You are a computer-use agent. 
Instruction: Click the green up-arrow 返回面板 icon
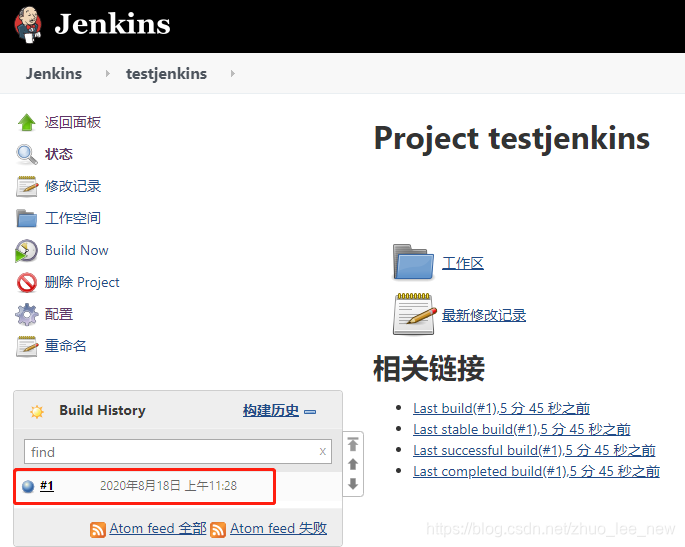pos(27,122)
